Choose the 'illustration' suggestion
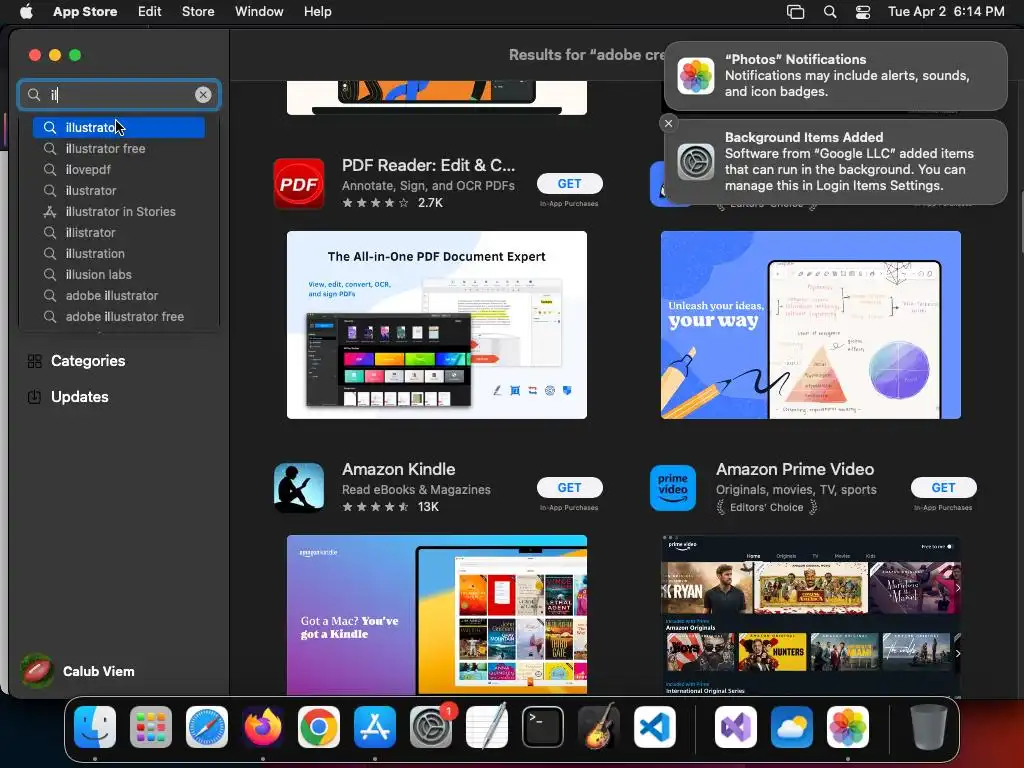 pos(119,253)
